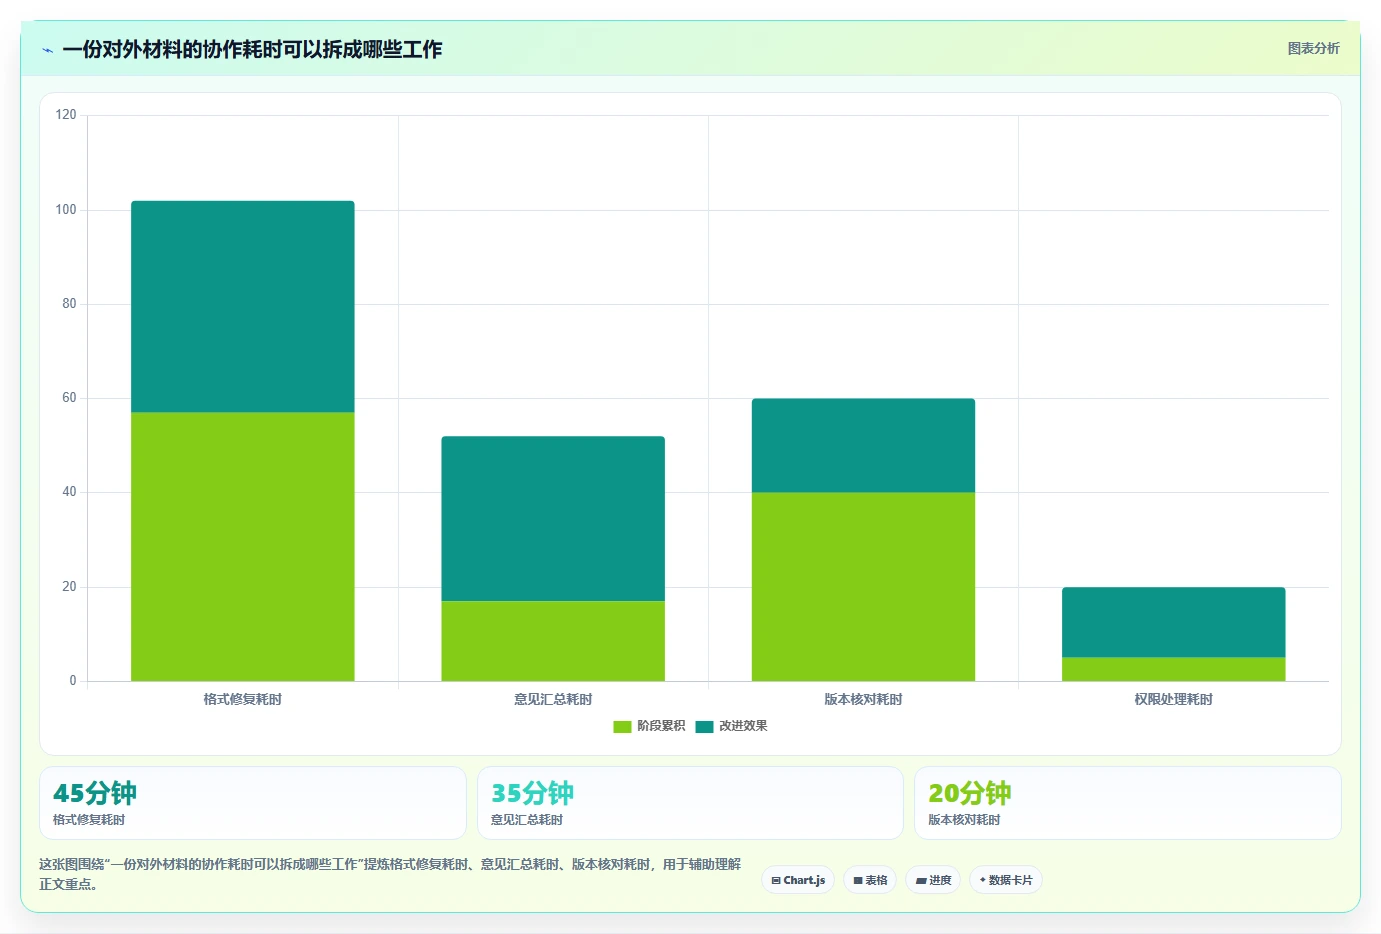Screen dimensions: 1381x934
Task: Click the teal 改进效果 bar for 意见汇总耗时
Action: (x=553, y=518)
